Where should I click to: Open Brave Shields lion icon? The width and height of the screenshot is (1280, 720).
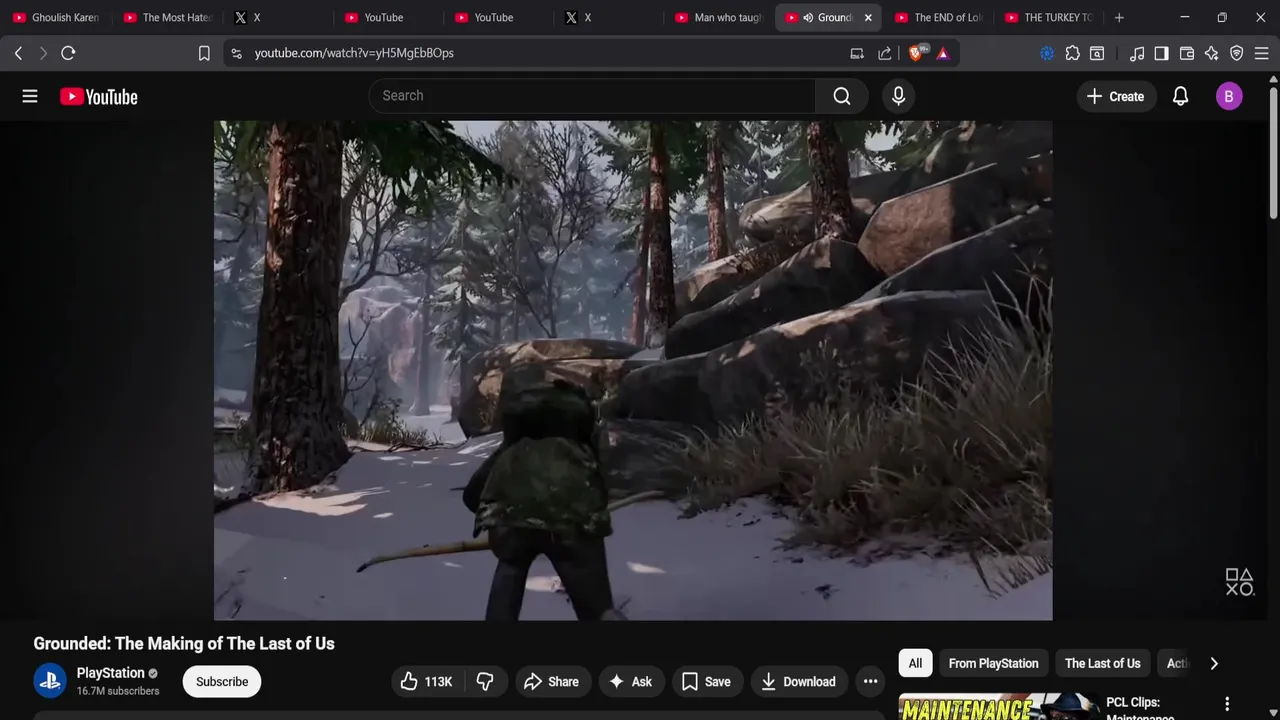[915, 53]
